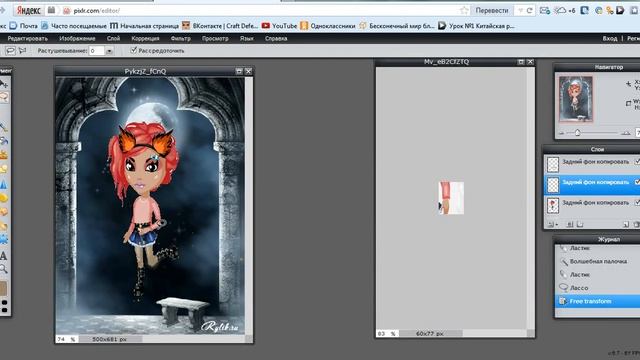Reload the page with the browser refresh icon
This screenshot has width=640, height=360.
click(x=529, y=11)
